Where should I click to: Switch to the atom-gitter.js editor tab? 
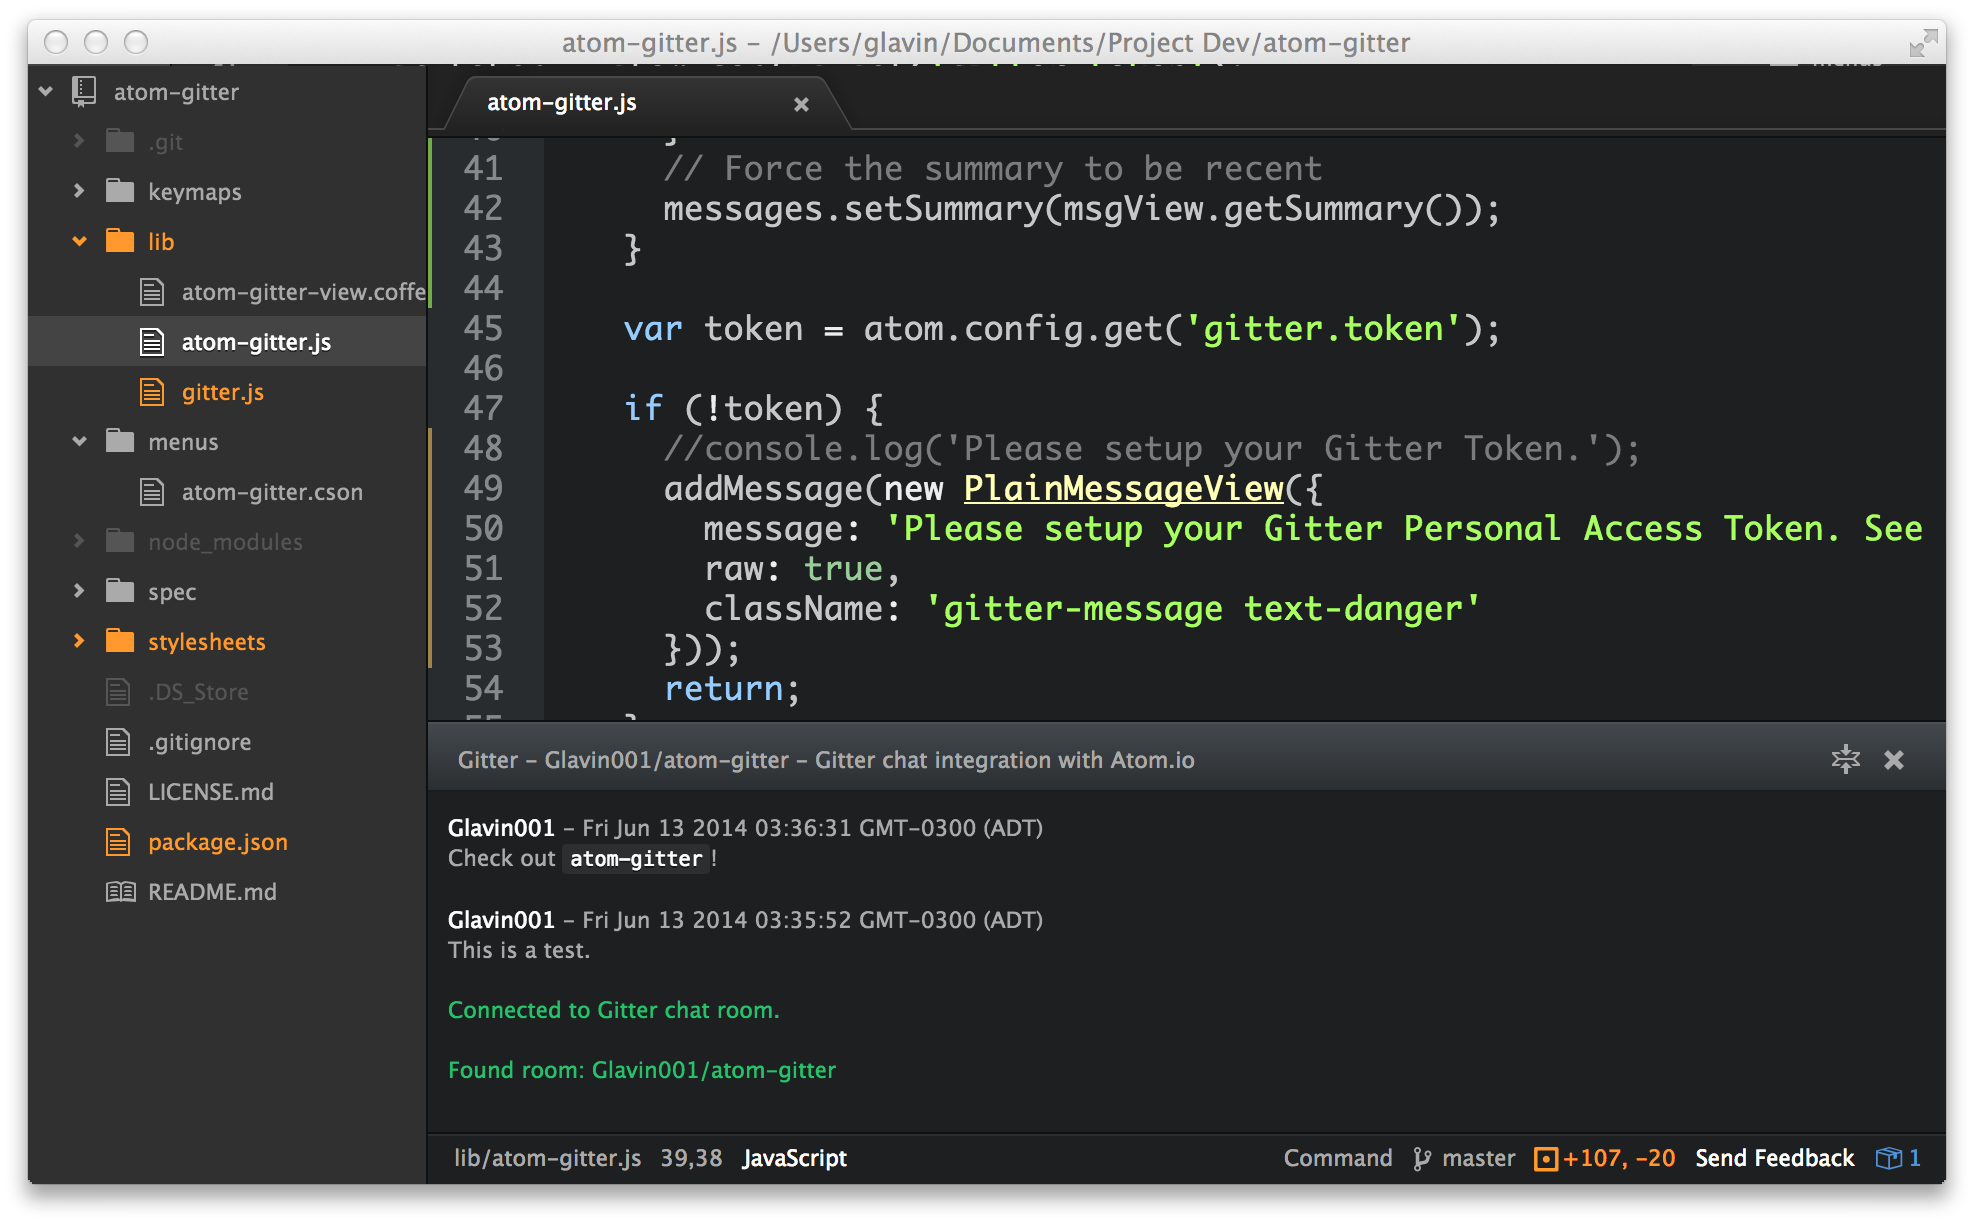(562, 103)
